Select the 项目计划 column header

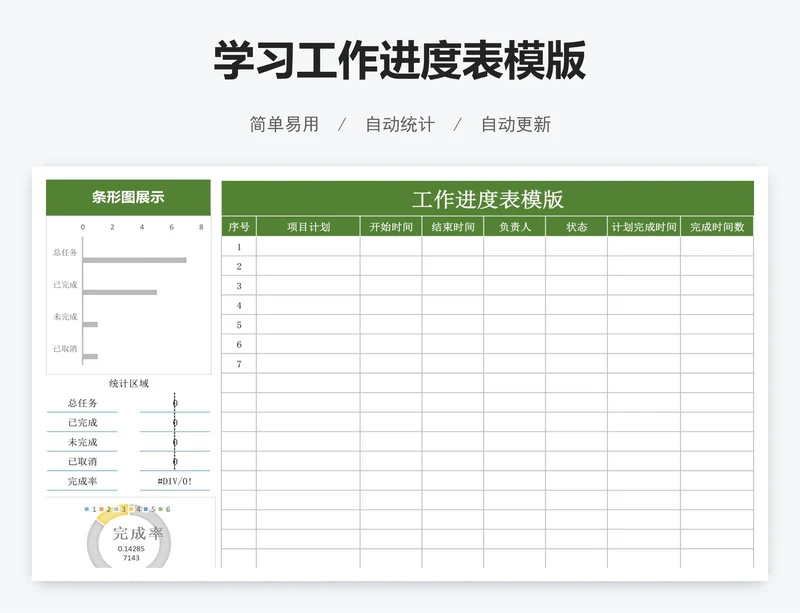click(308, 227)
